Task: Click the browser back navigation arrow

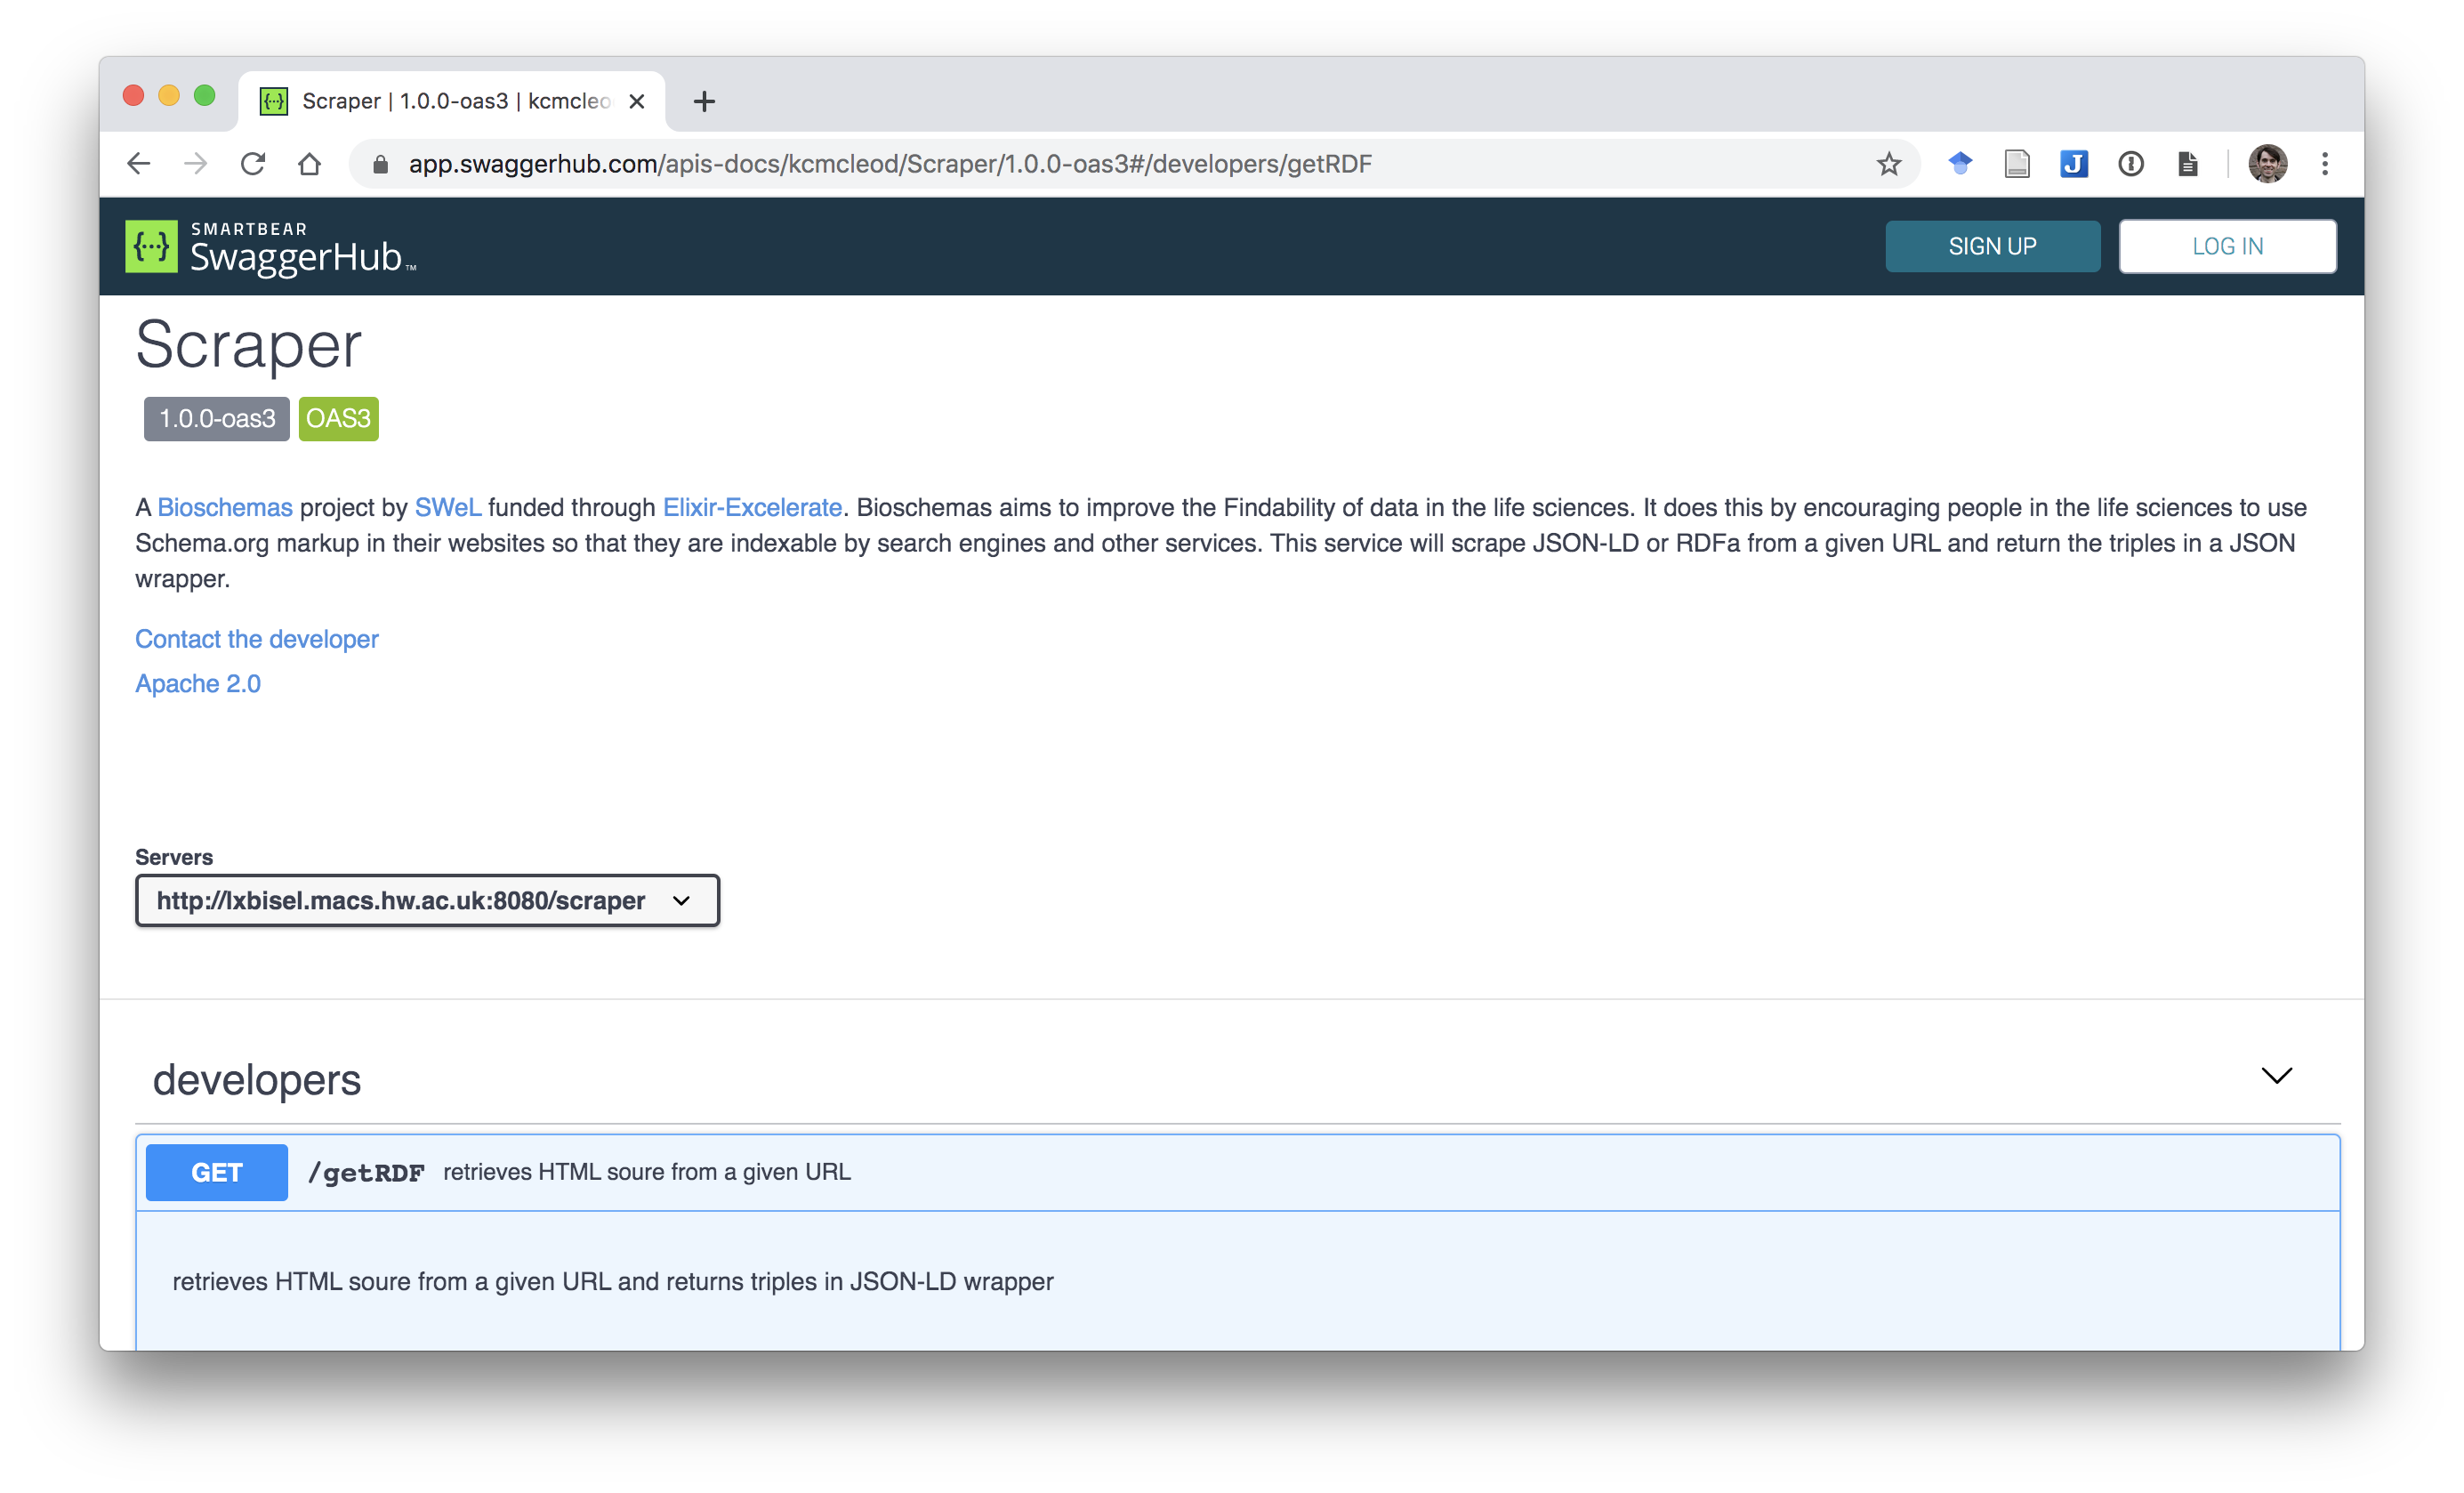Action: 139,164
